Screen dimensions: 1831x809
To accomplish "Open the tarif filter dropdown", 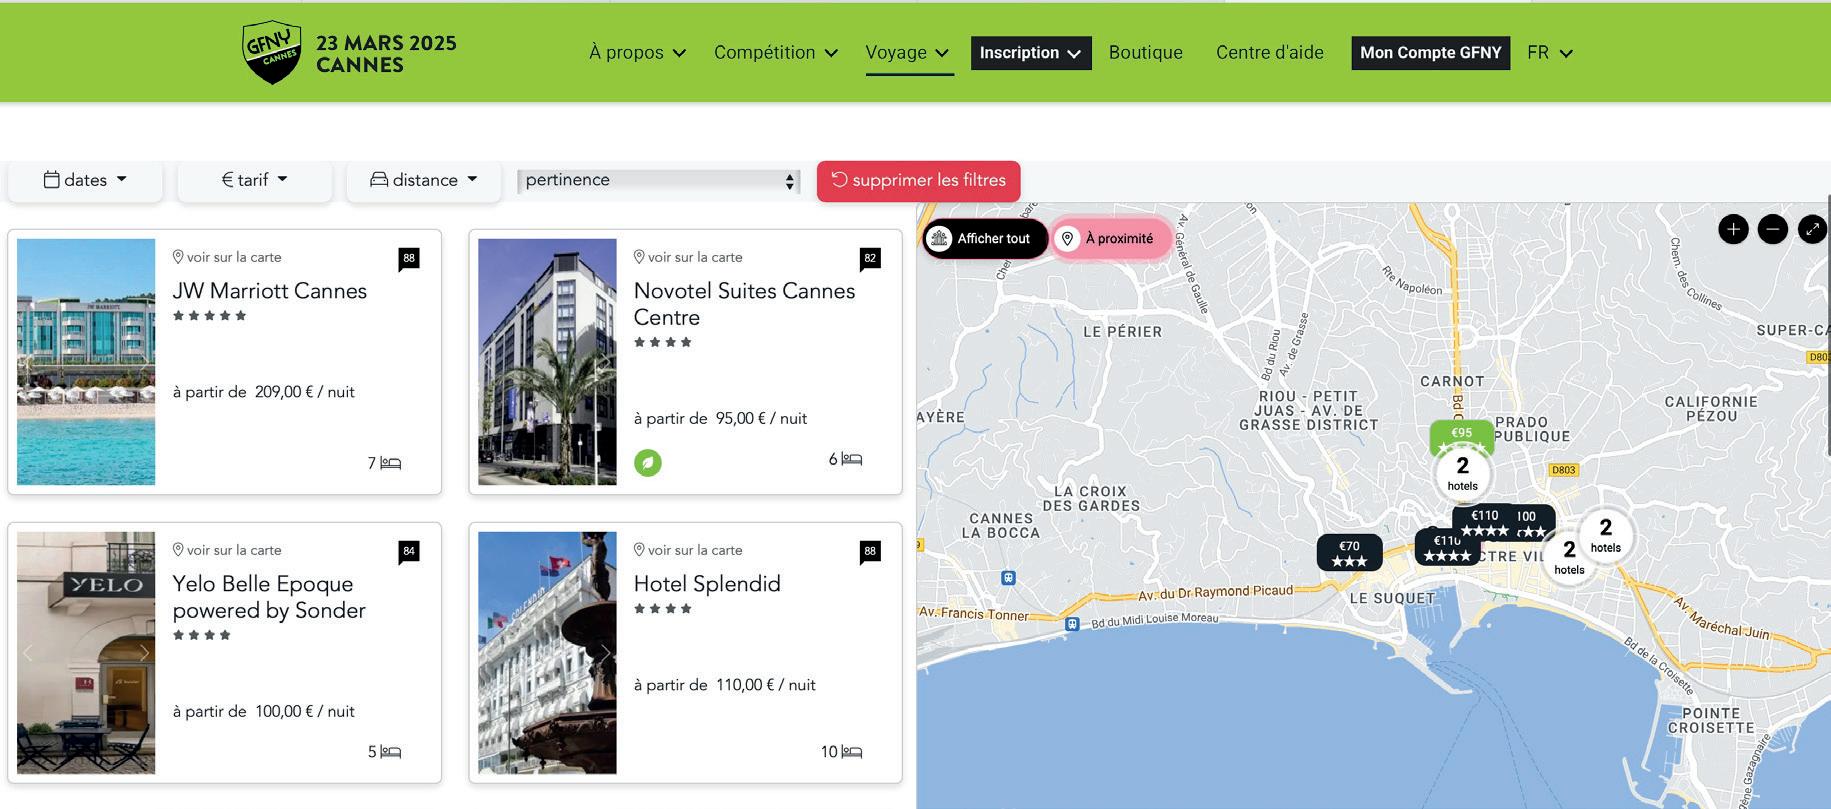I will coord(254,180).
